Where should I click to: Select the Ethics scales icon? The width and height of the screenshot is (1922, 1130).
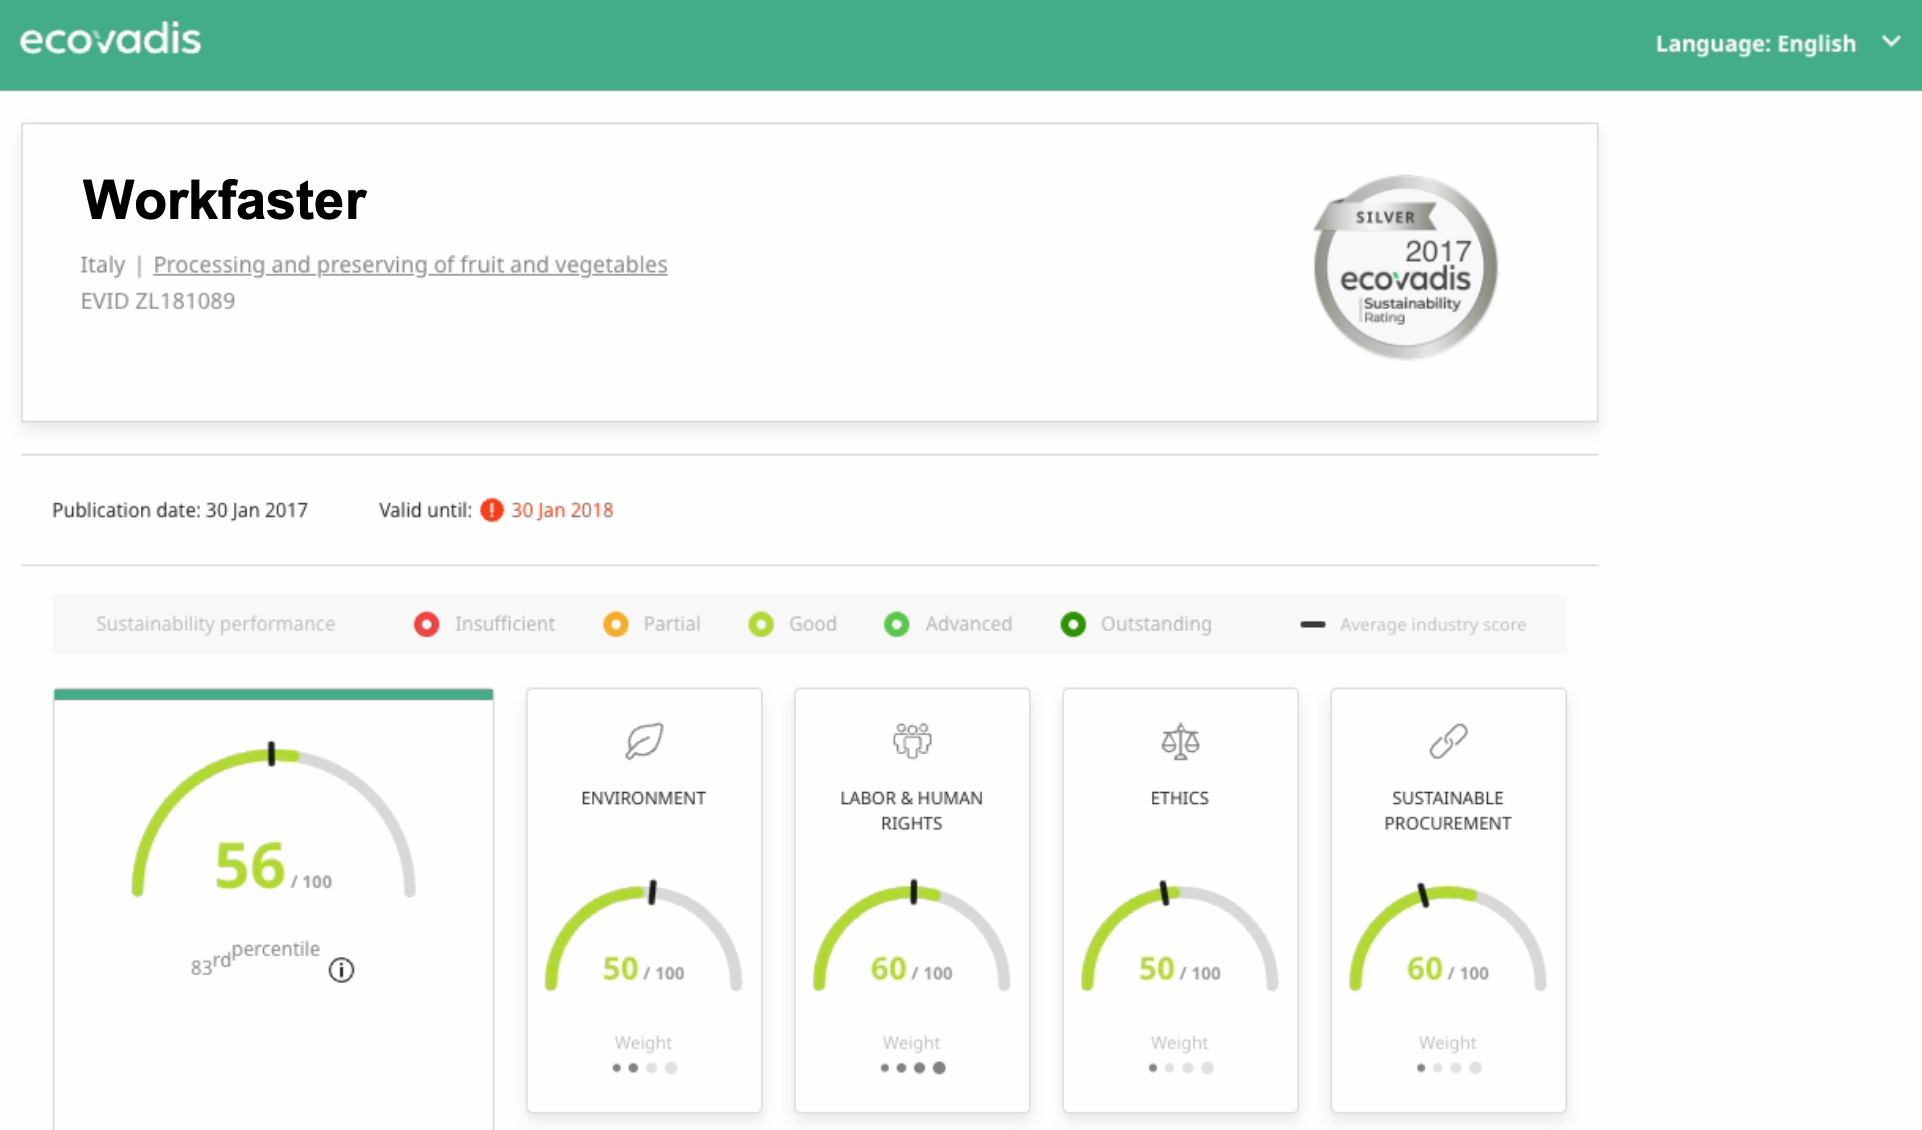point(1180,741)
